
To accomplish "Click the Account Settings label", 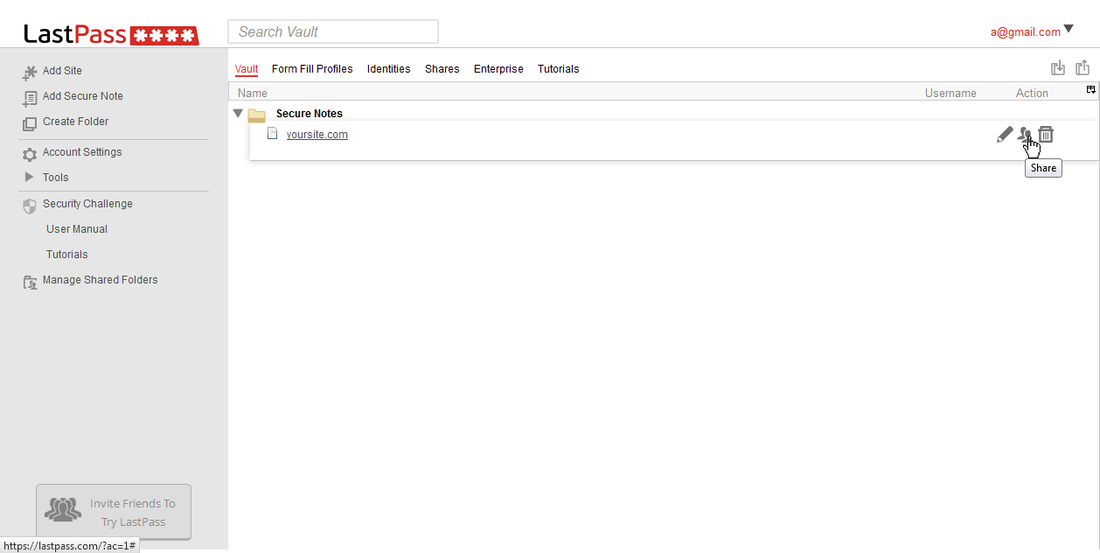I will coord(82,152).
